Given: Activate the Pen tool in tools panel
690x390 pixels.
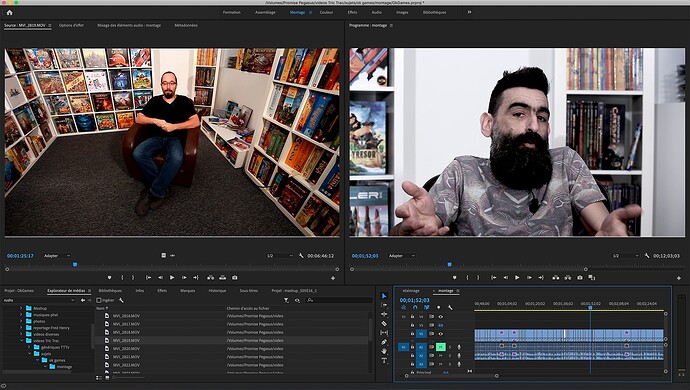Looking at the screenshot, I should tap(384, 342).
